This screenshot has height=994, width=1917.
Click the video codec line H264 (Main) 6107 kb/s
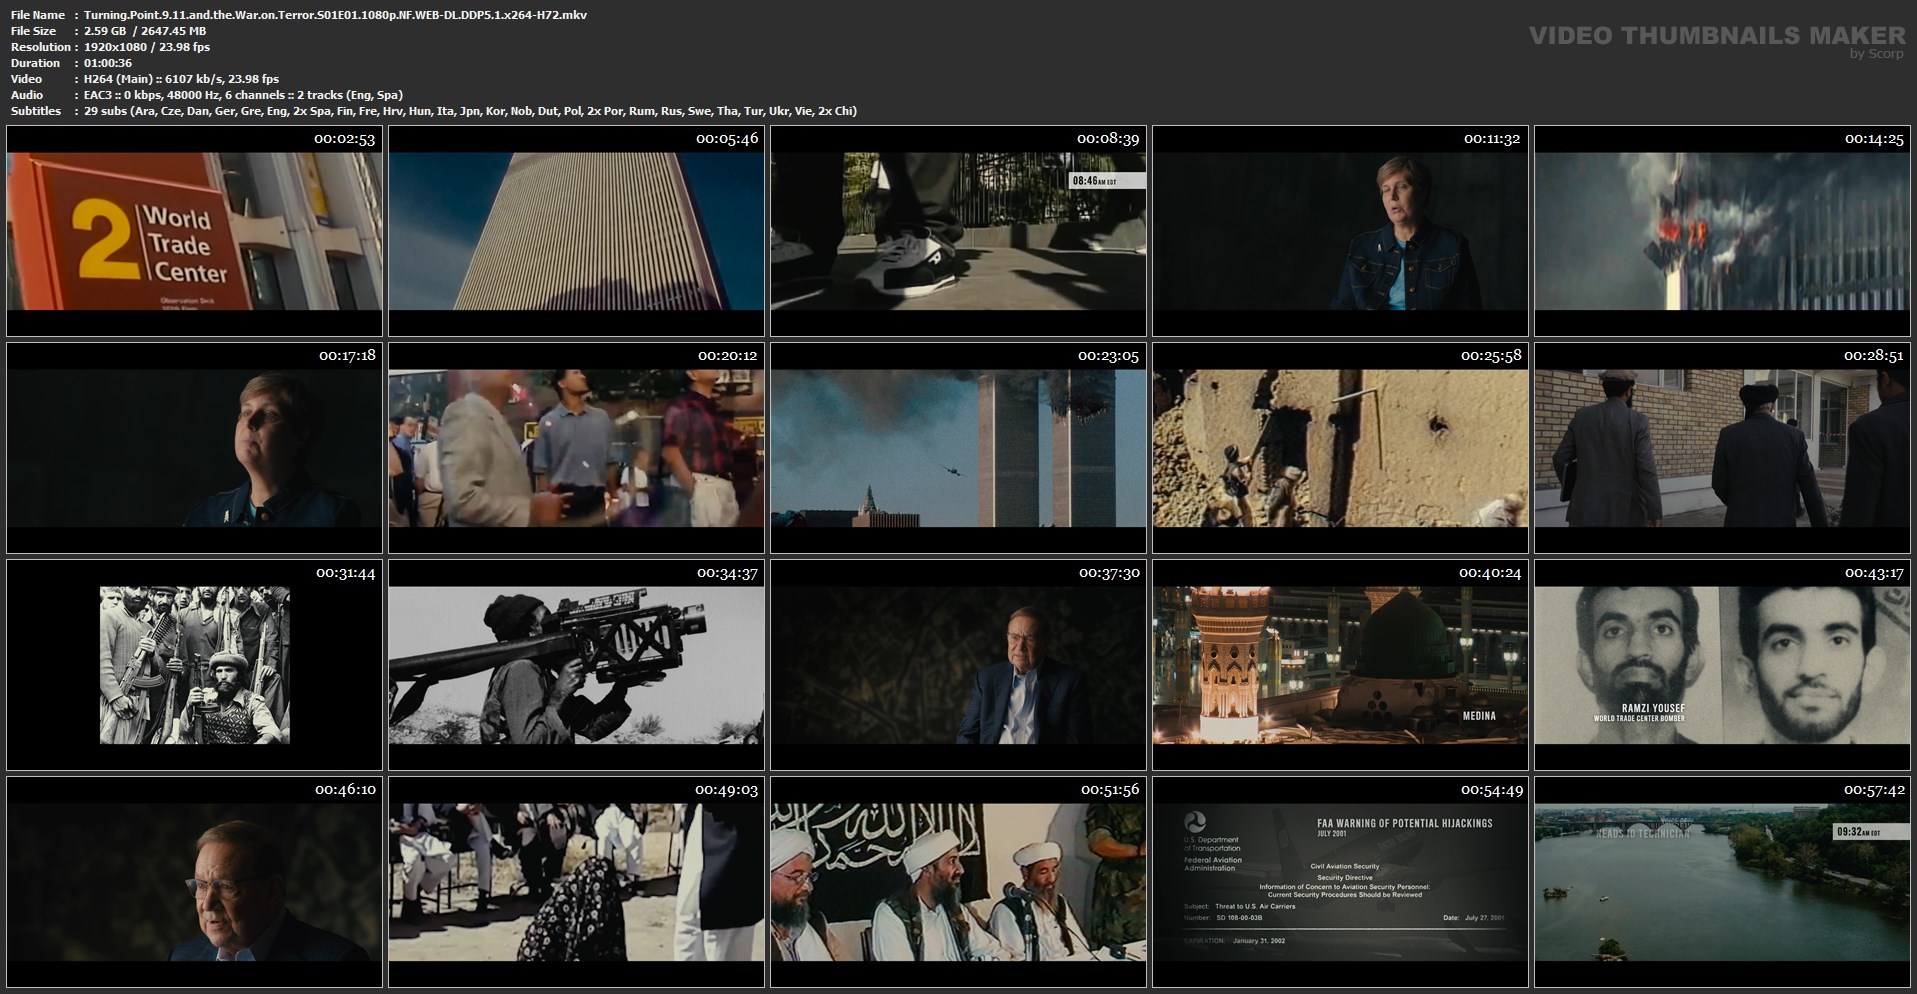coord(181,79)
